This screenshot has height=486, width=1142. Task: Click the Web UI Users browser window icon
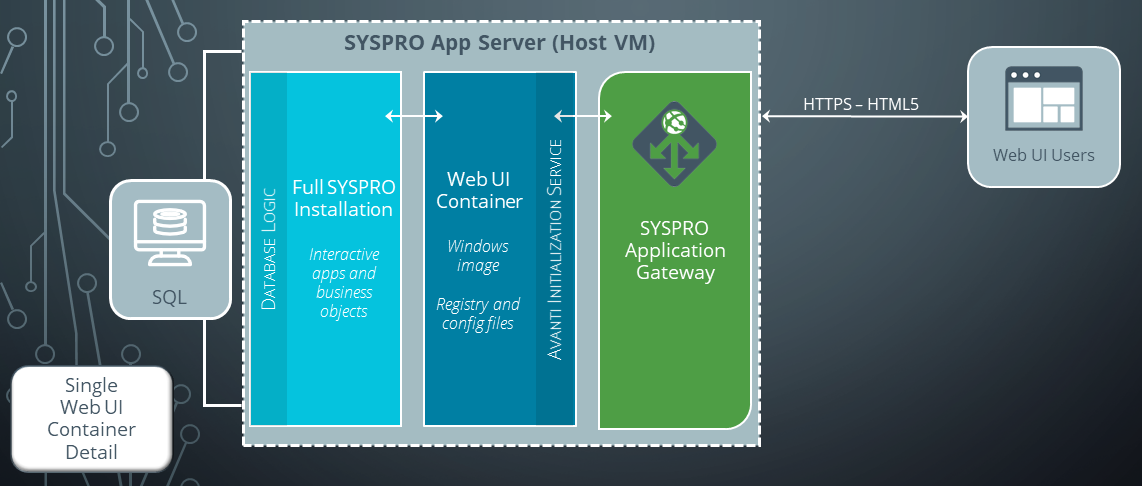[x=1043, y=100]
